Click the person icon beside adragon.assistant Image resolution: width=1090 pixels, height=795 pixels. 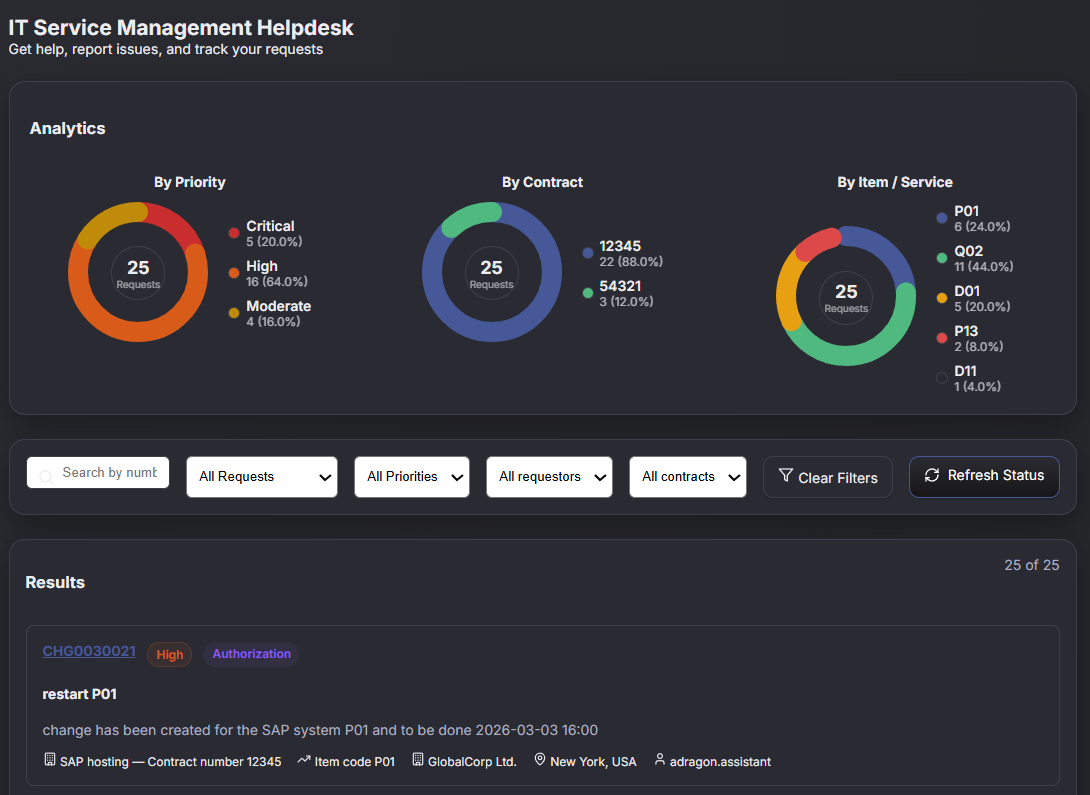(660, 760)
